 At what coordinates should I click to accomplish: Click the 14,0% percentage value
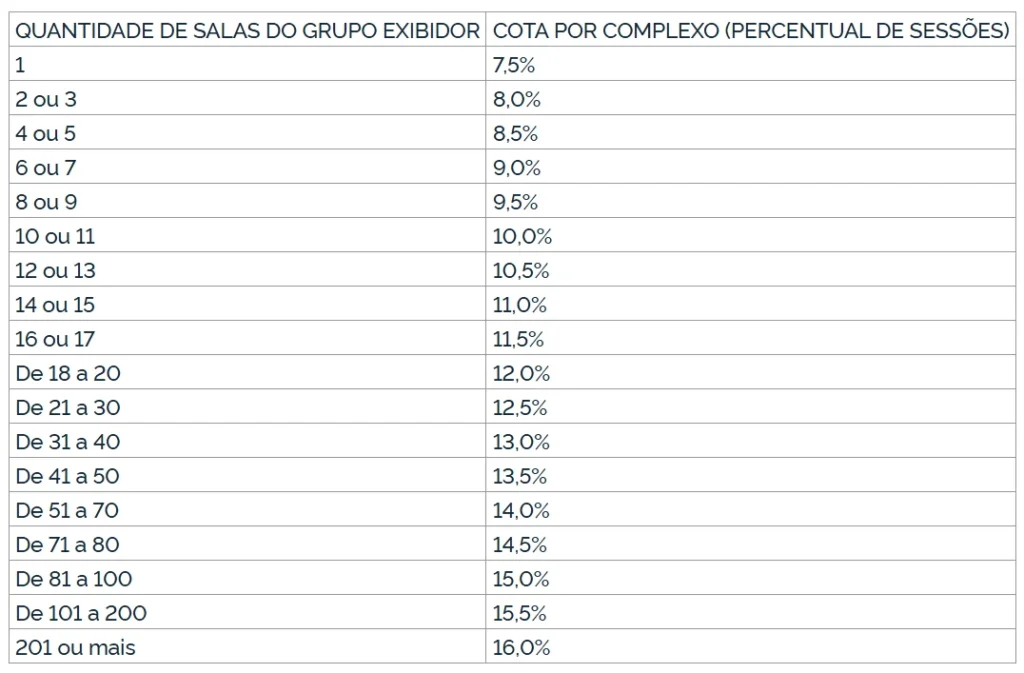(x=521, y=511)
